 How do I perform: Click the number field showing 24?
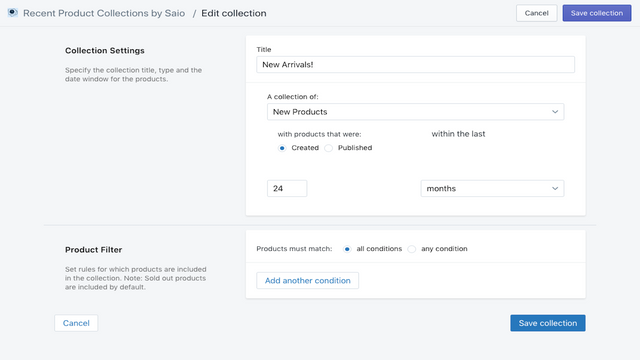point(287,189)
